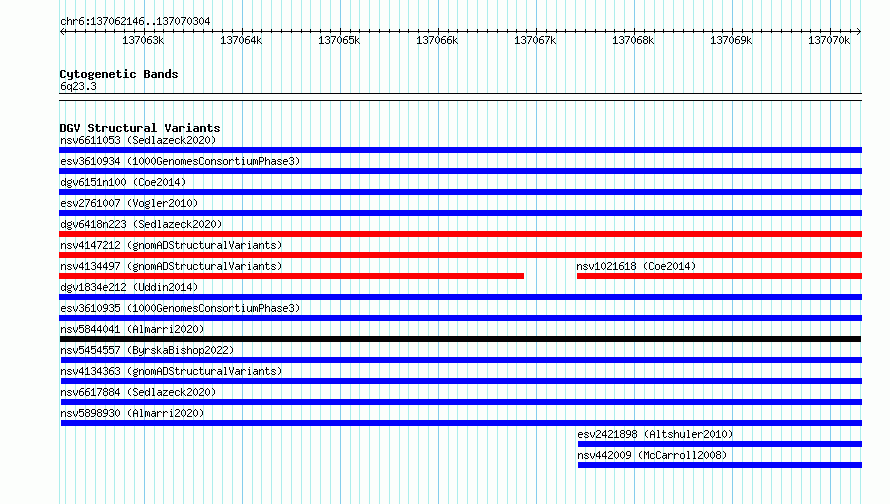This screenshot has width=890, height=504.
Task: Click the nsv5844041 (Almarri2020) variant label
Action: coord(132,329)
